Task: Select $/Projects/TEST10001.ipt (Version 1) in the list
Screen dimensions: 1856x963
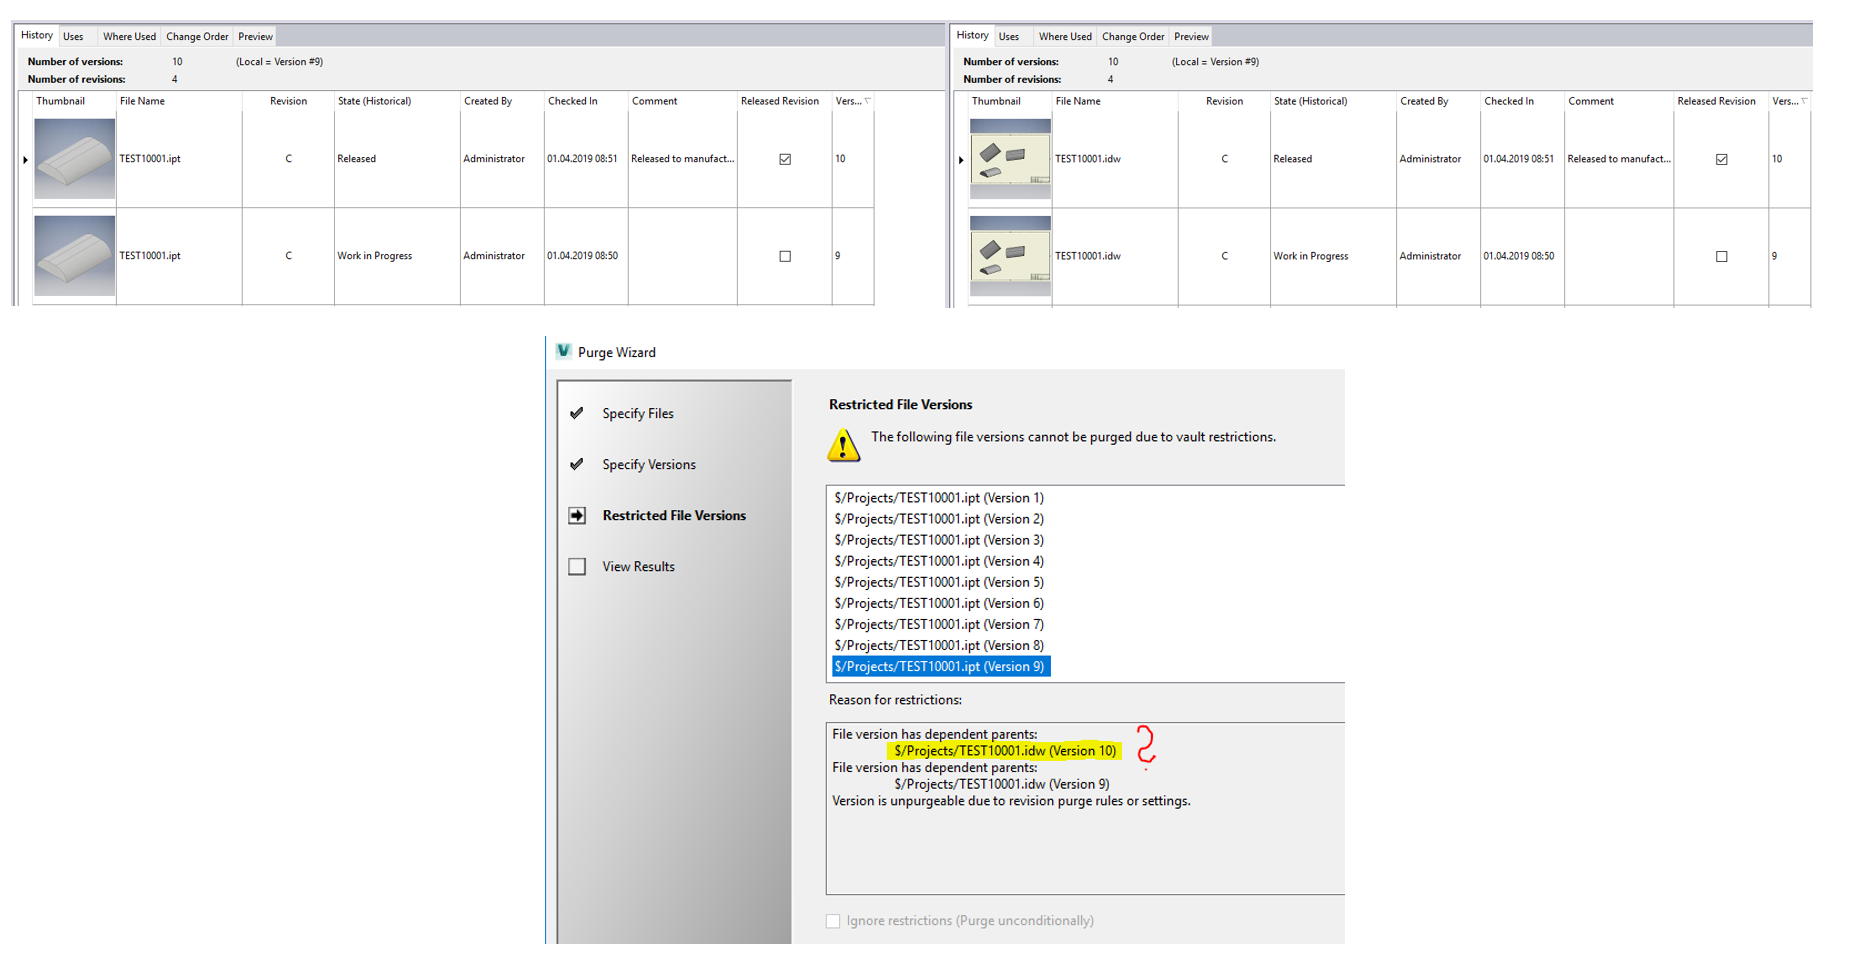Action: pyautogui.click(x=938, y=497)
